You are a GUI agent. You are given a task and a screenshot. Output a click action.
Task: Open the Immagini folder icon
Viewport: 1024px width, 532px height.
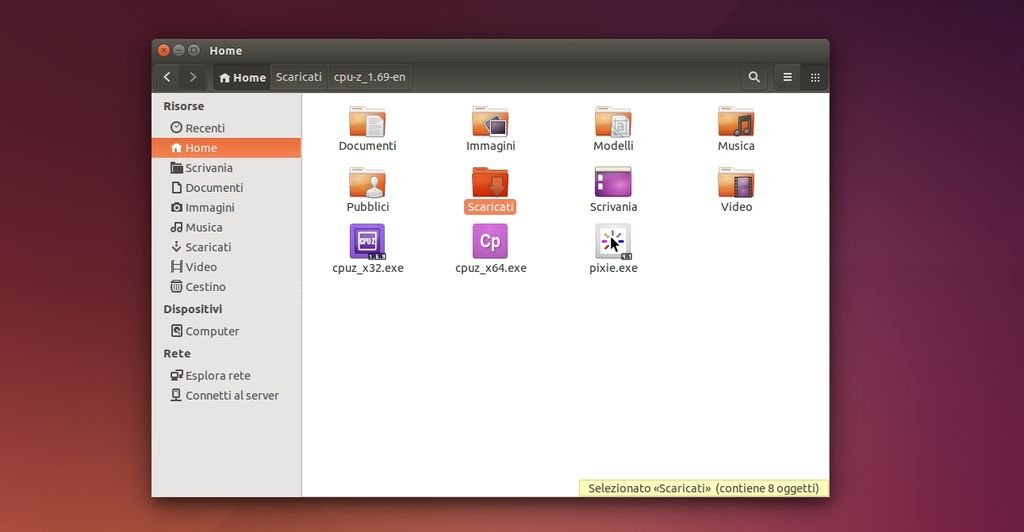pyautogui.click(x=490, y=122)
